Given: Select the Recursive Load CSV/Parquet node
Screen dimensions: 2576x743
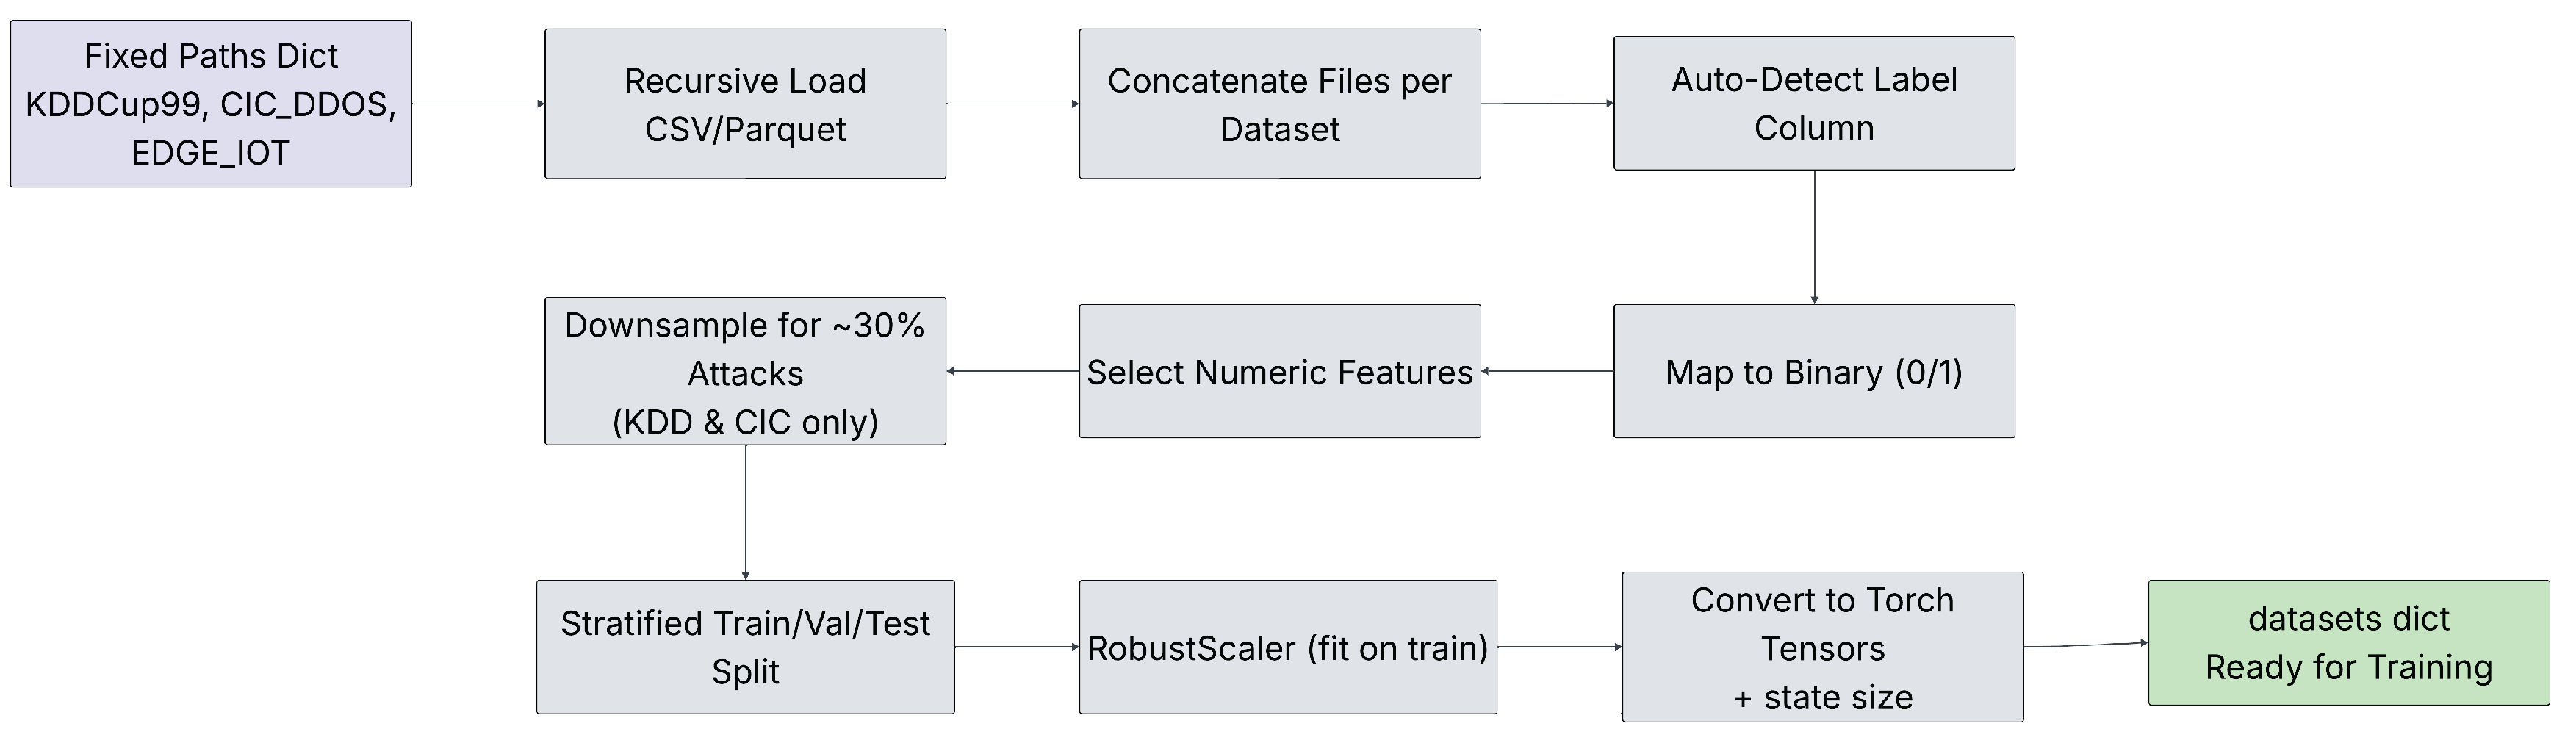Looking at the screenshot, I should coord(745,104).
